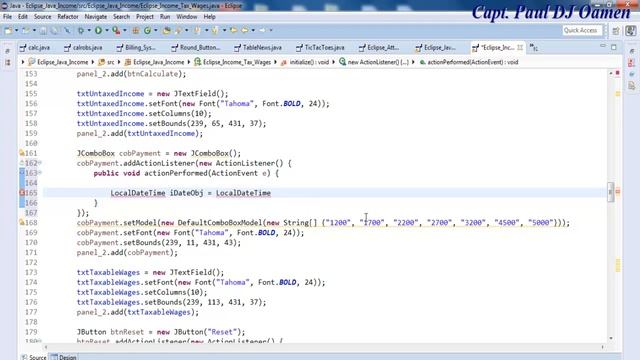Click the Print toolbar icon
640x360 pixels.
click(x=54, y=31)
